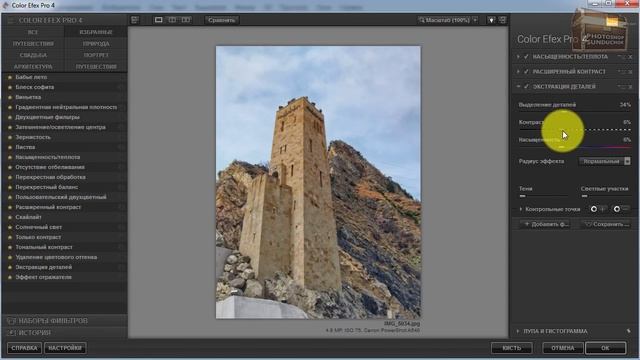The height and width of the screenshot is (360, 640).
Task: Select the ИЗБРАННЫЕ category tab
Action: [x=96, y=32]
